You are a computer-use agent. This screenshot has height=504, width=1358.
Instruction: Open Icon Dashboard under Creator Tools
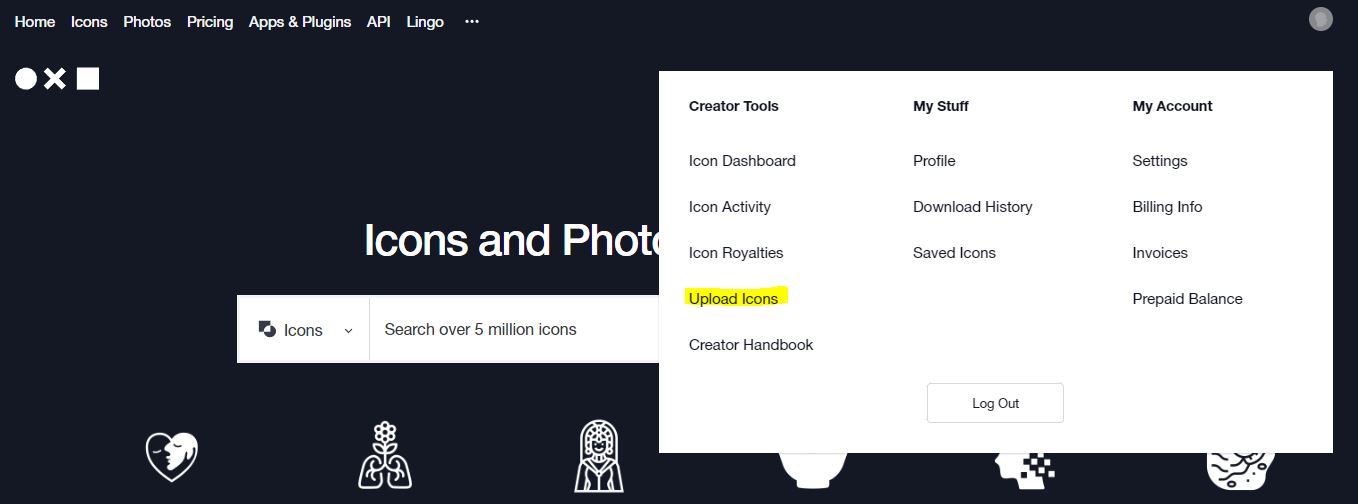742,161
